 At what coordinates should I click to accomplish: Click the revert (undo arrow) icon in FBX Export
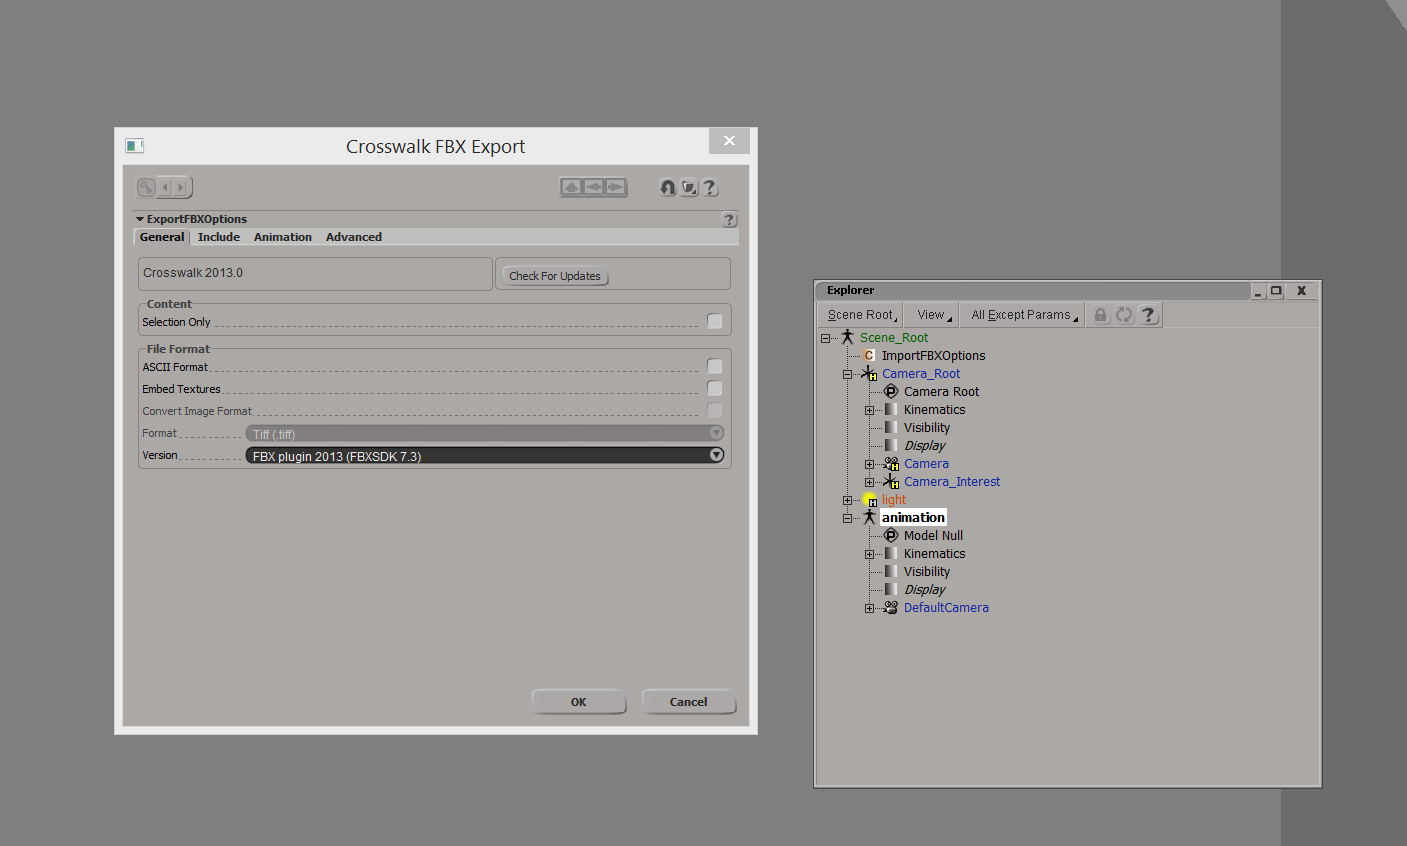point(667,187)
